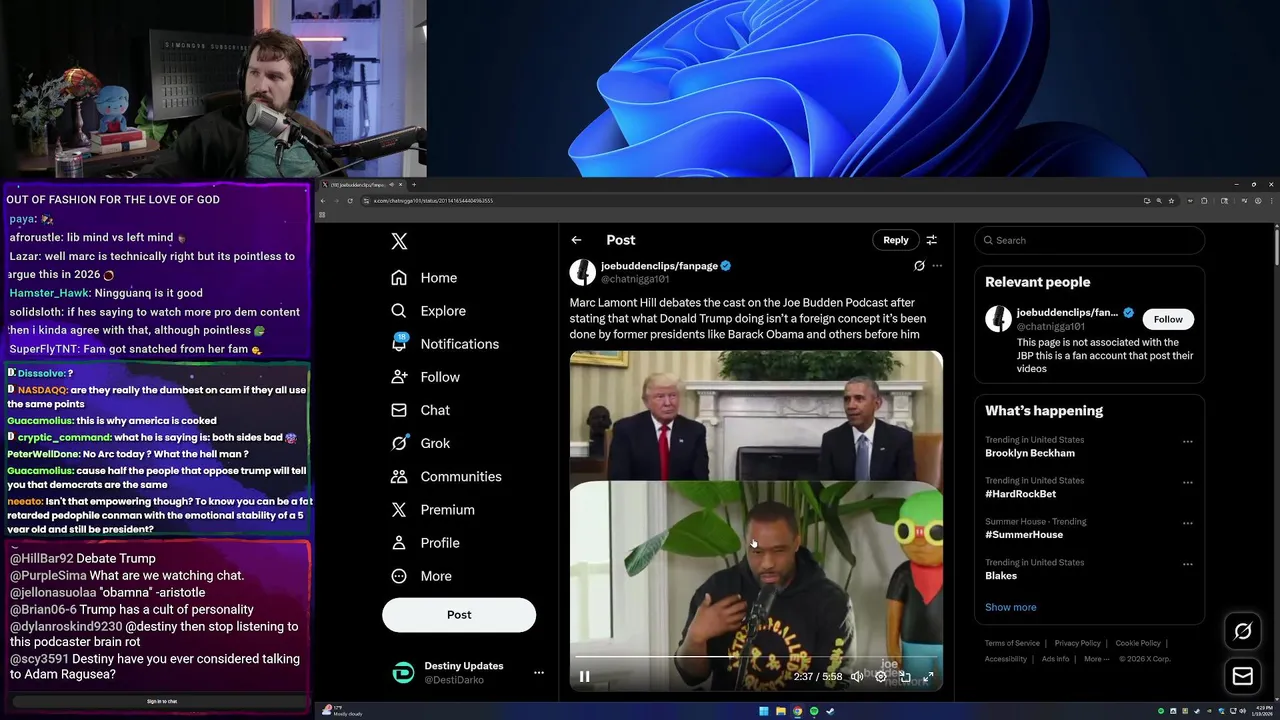The width and height of the screenshot is (1280, 720).
Task: Click the Chrome address bar URL
Action: (x=433, y=201)
